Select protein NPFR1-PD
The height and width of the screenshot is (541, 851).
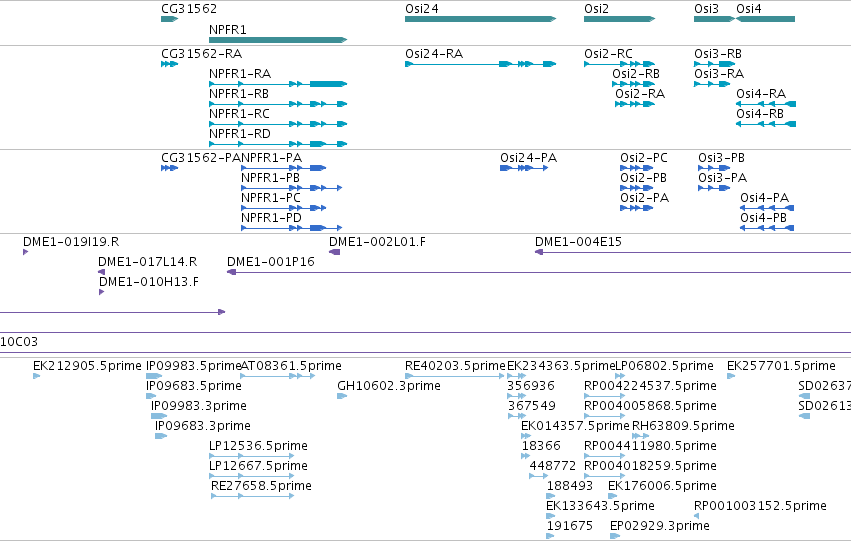pos(291,228)
